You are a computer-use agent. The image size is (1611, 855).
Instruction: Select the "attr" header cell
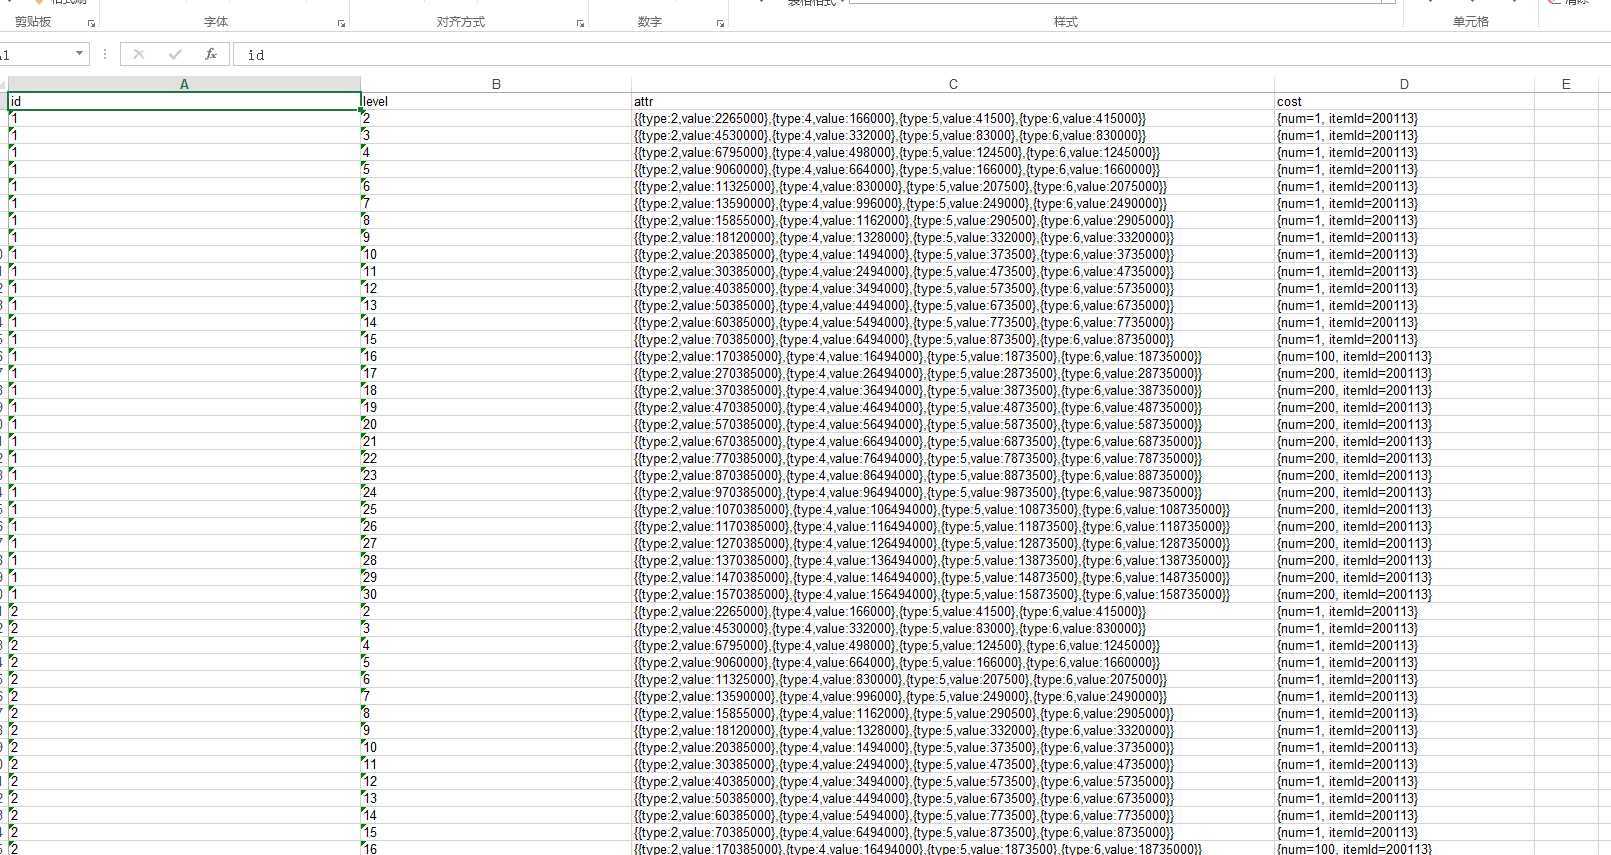tap(953, 101)
